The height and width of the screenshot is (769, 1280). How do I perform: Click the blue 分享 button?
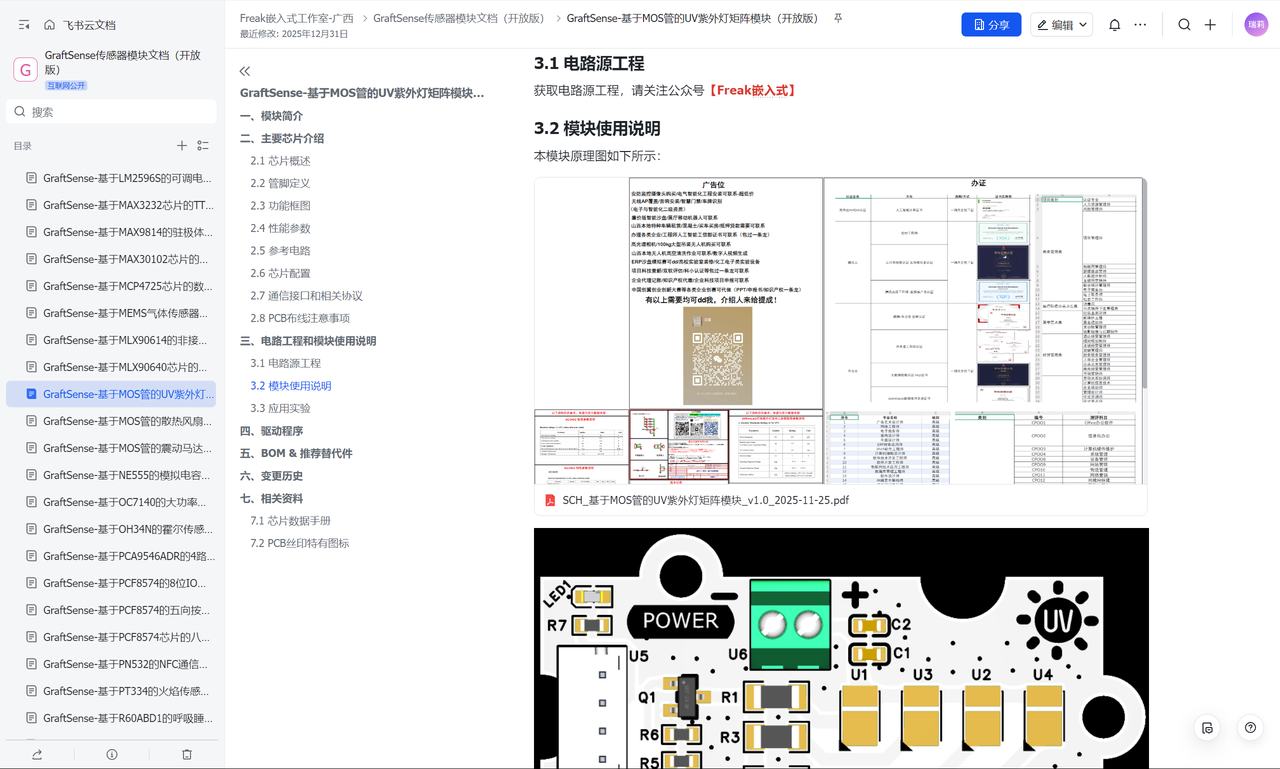991,25
